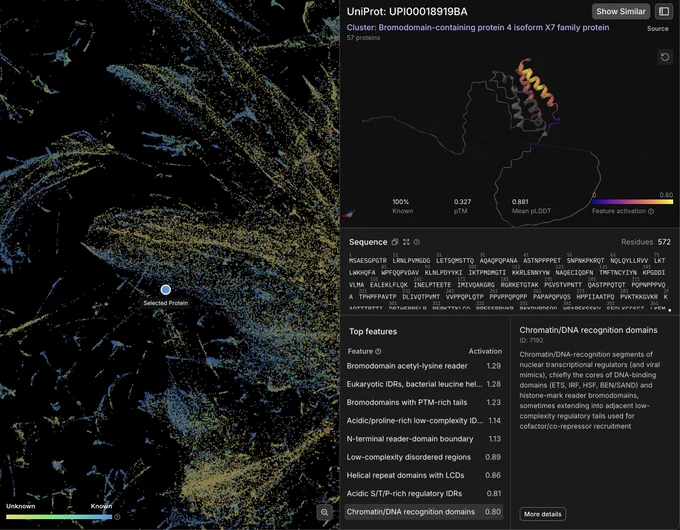Reset the 3D structure view
This screenshot has height=530, width=680.
click(x=665, y=57)
